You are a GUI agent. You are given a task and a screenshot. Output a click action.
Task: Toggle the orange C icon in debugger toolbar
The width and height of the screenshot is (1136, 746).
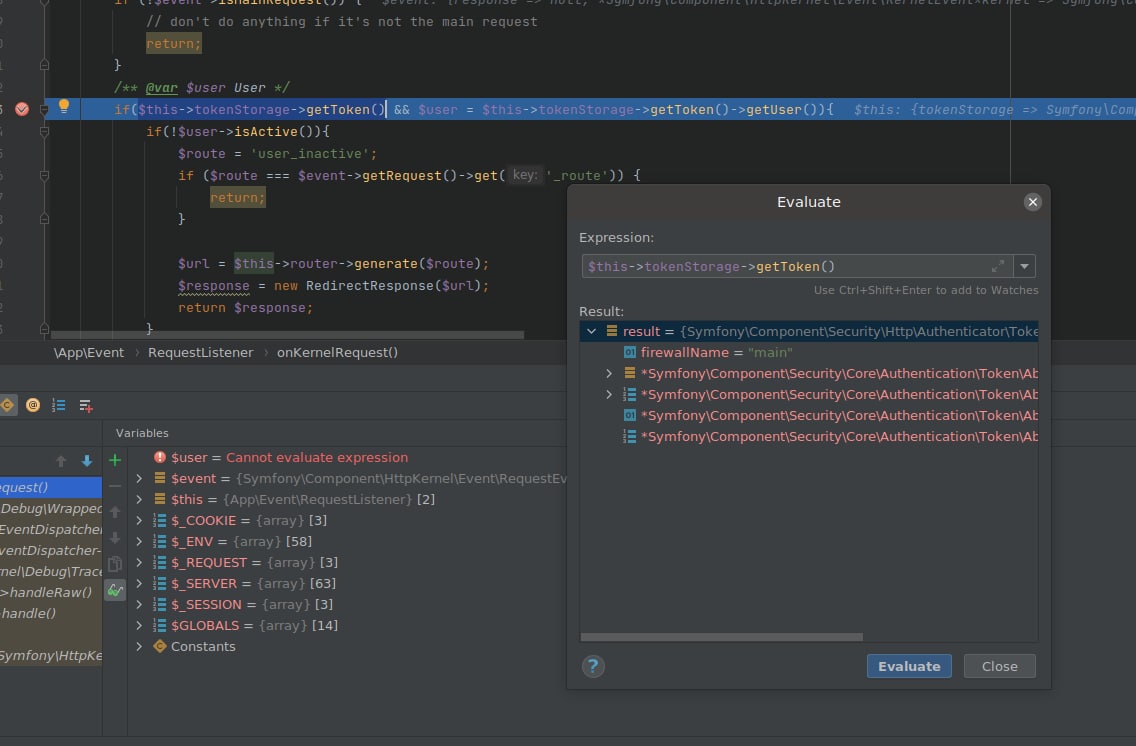point(7,405)
